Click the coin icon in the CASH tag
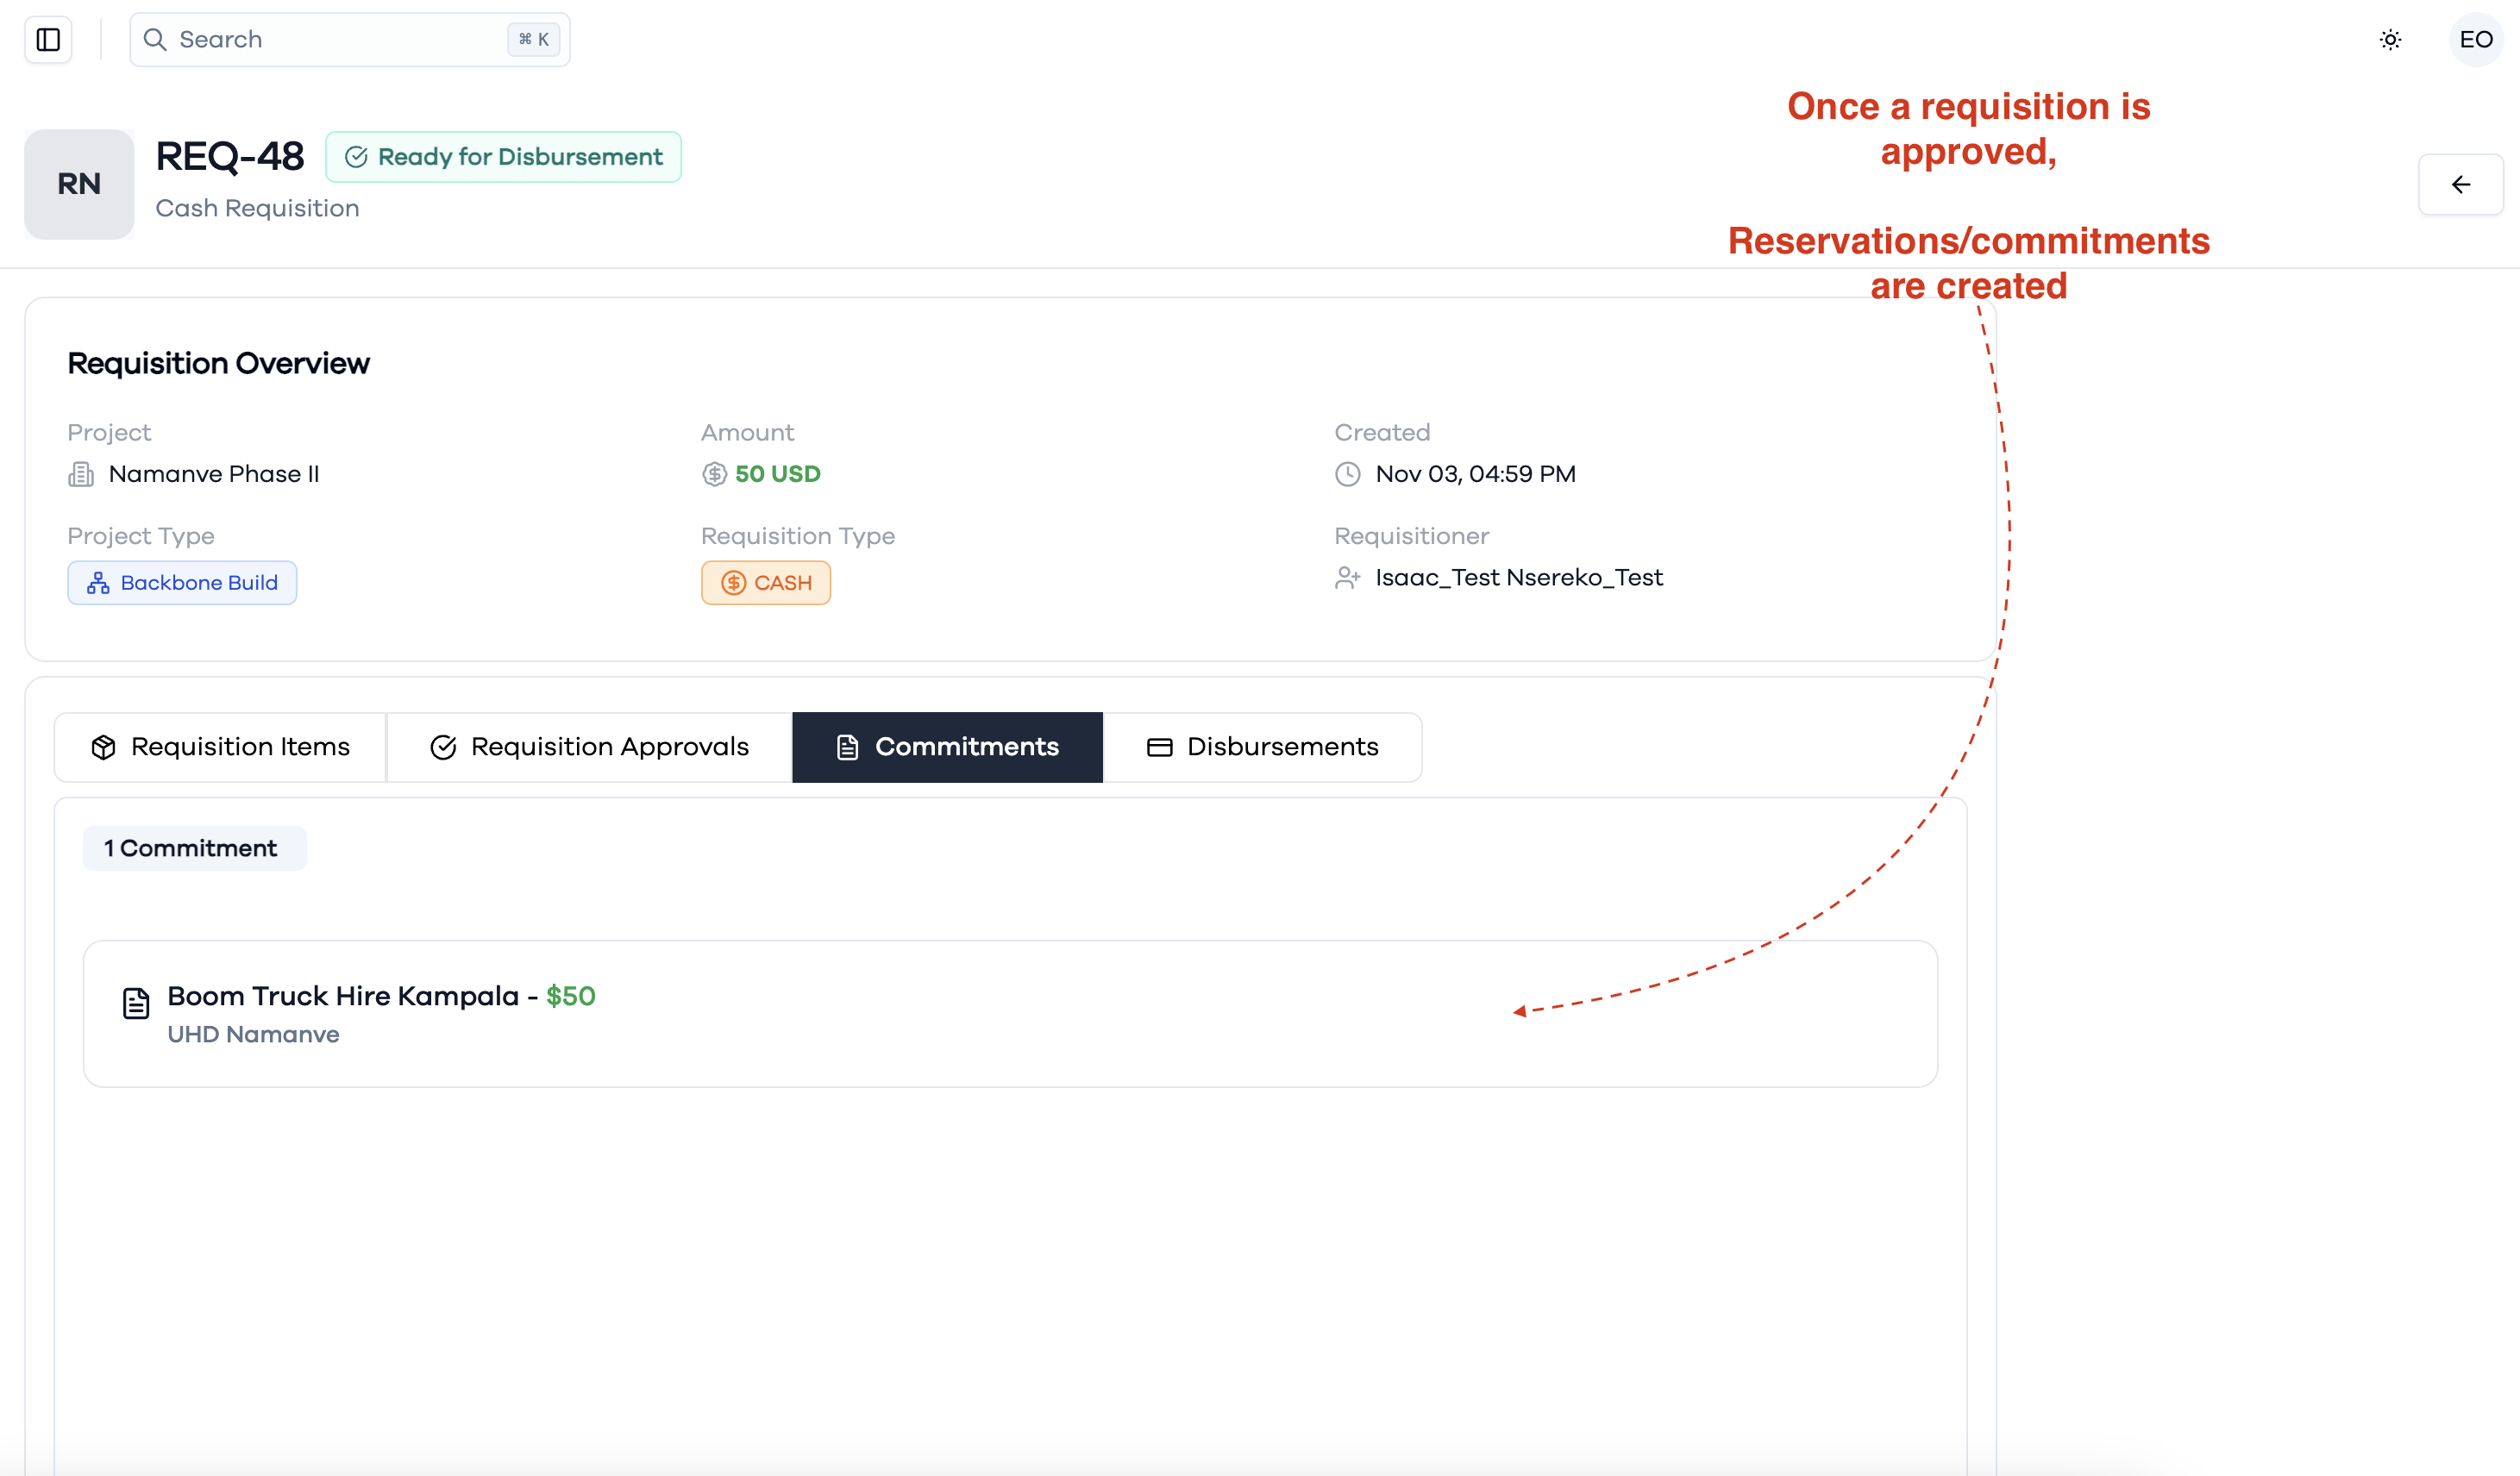 734,583
